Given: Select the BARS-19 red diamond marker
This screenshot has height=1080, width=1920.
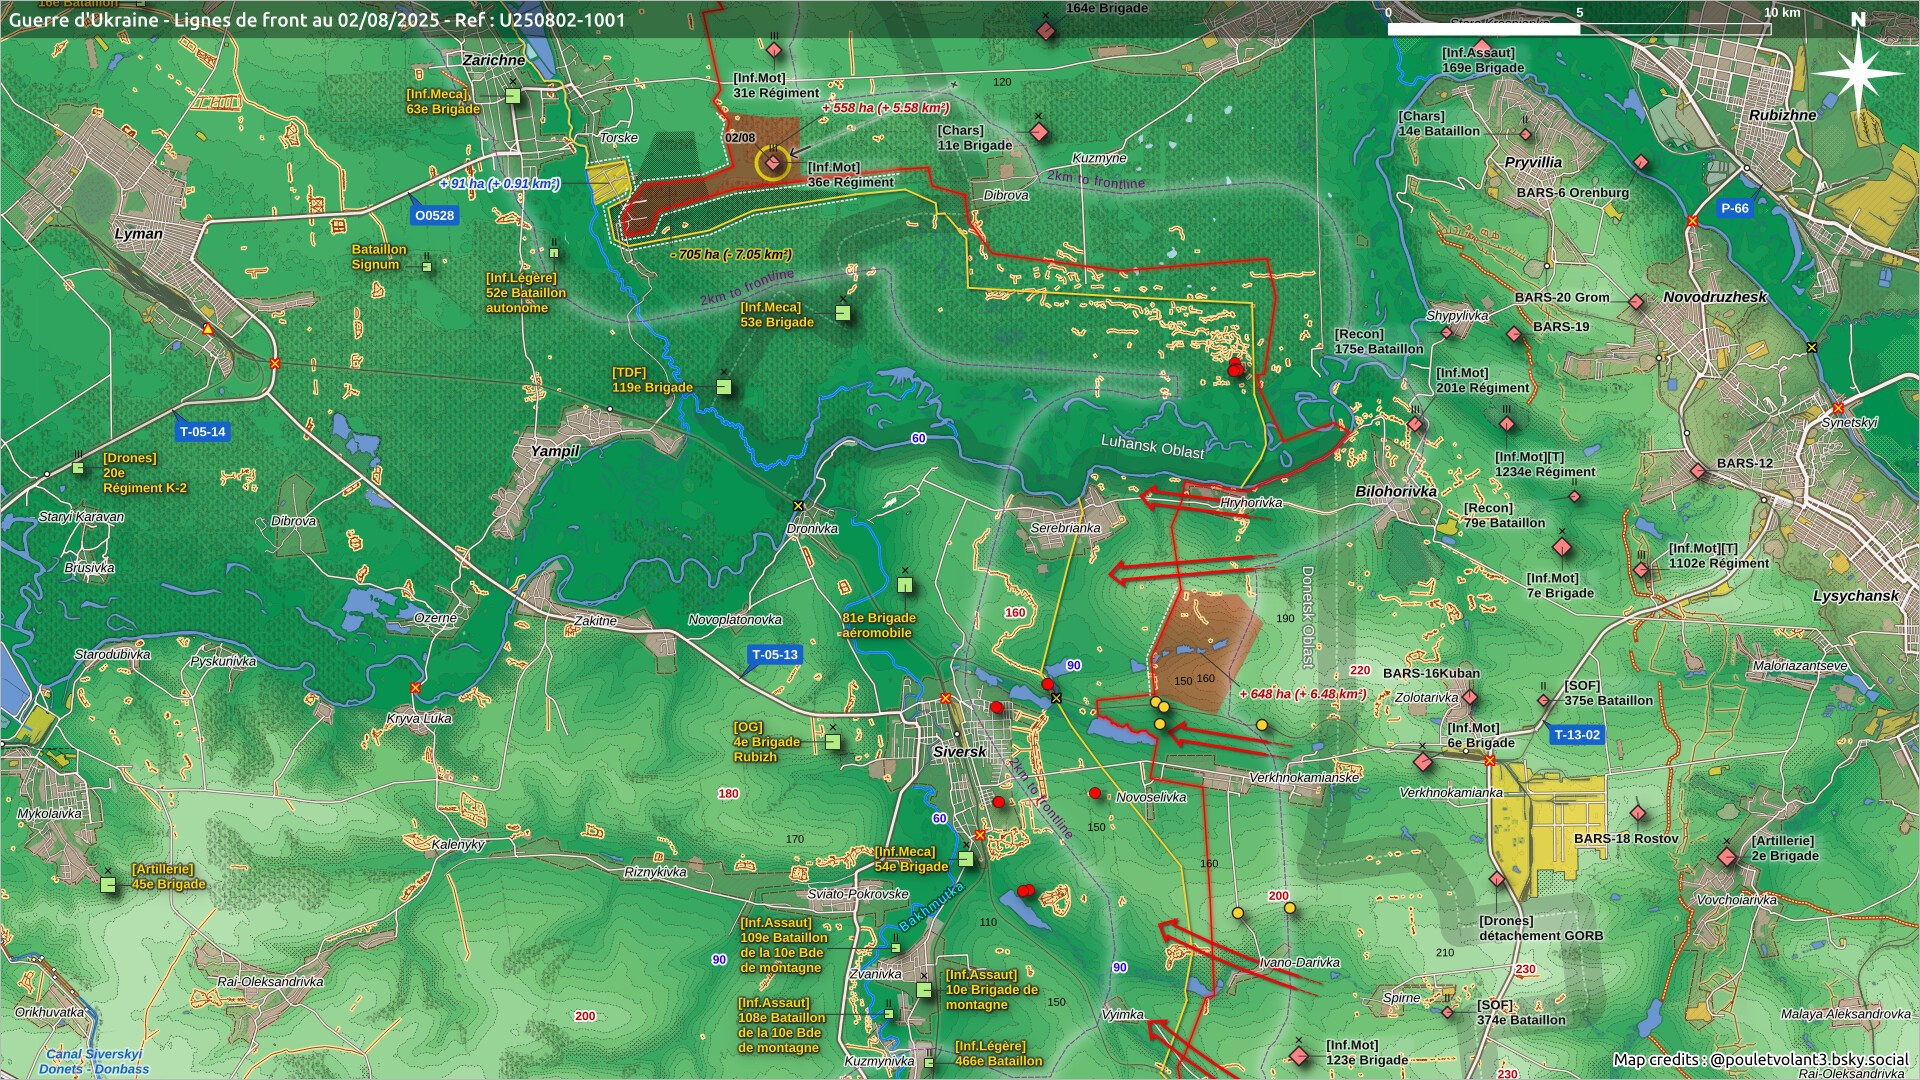Looking at the screenshot, I should pos(1514,334).
